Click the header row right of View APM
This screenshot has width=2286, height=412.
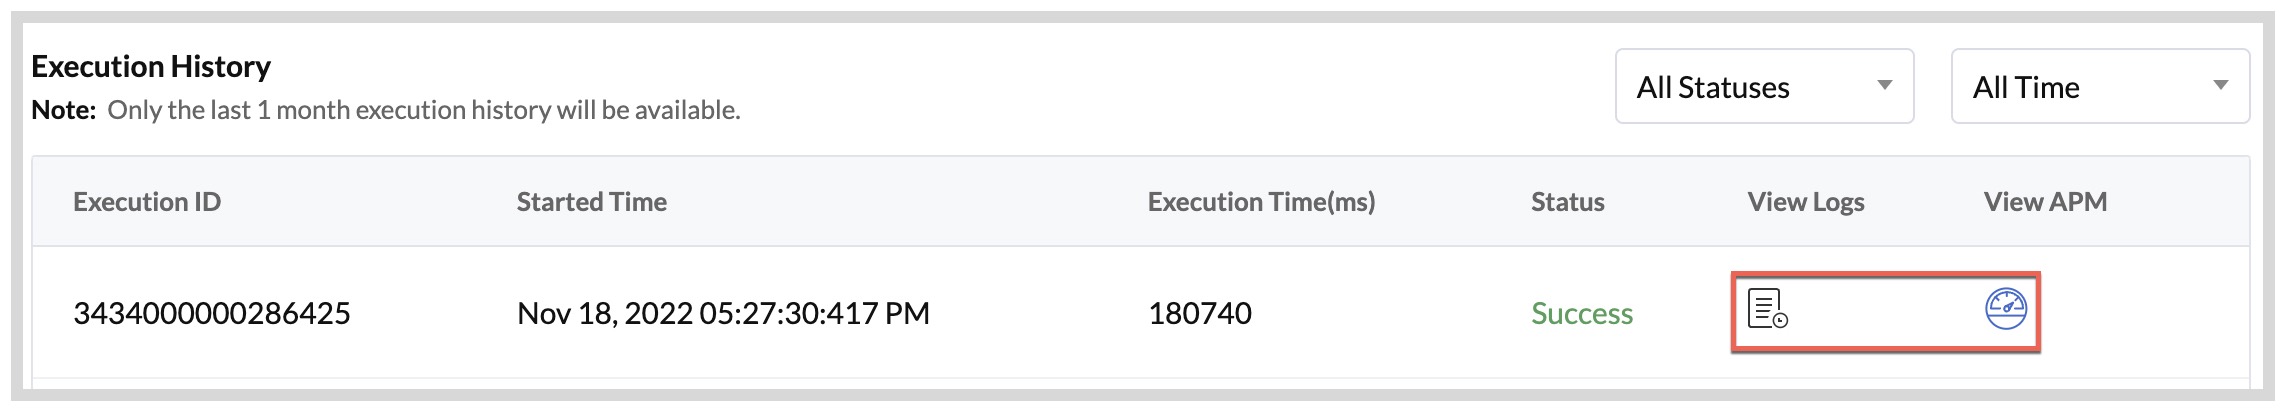pyautogui.click(x=2180, y=202)
